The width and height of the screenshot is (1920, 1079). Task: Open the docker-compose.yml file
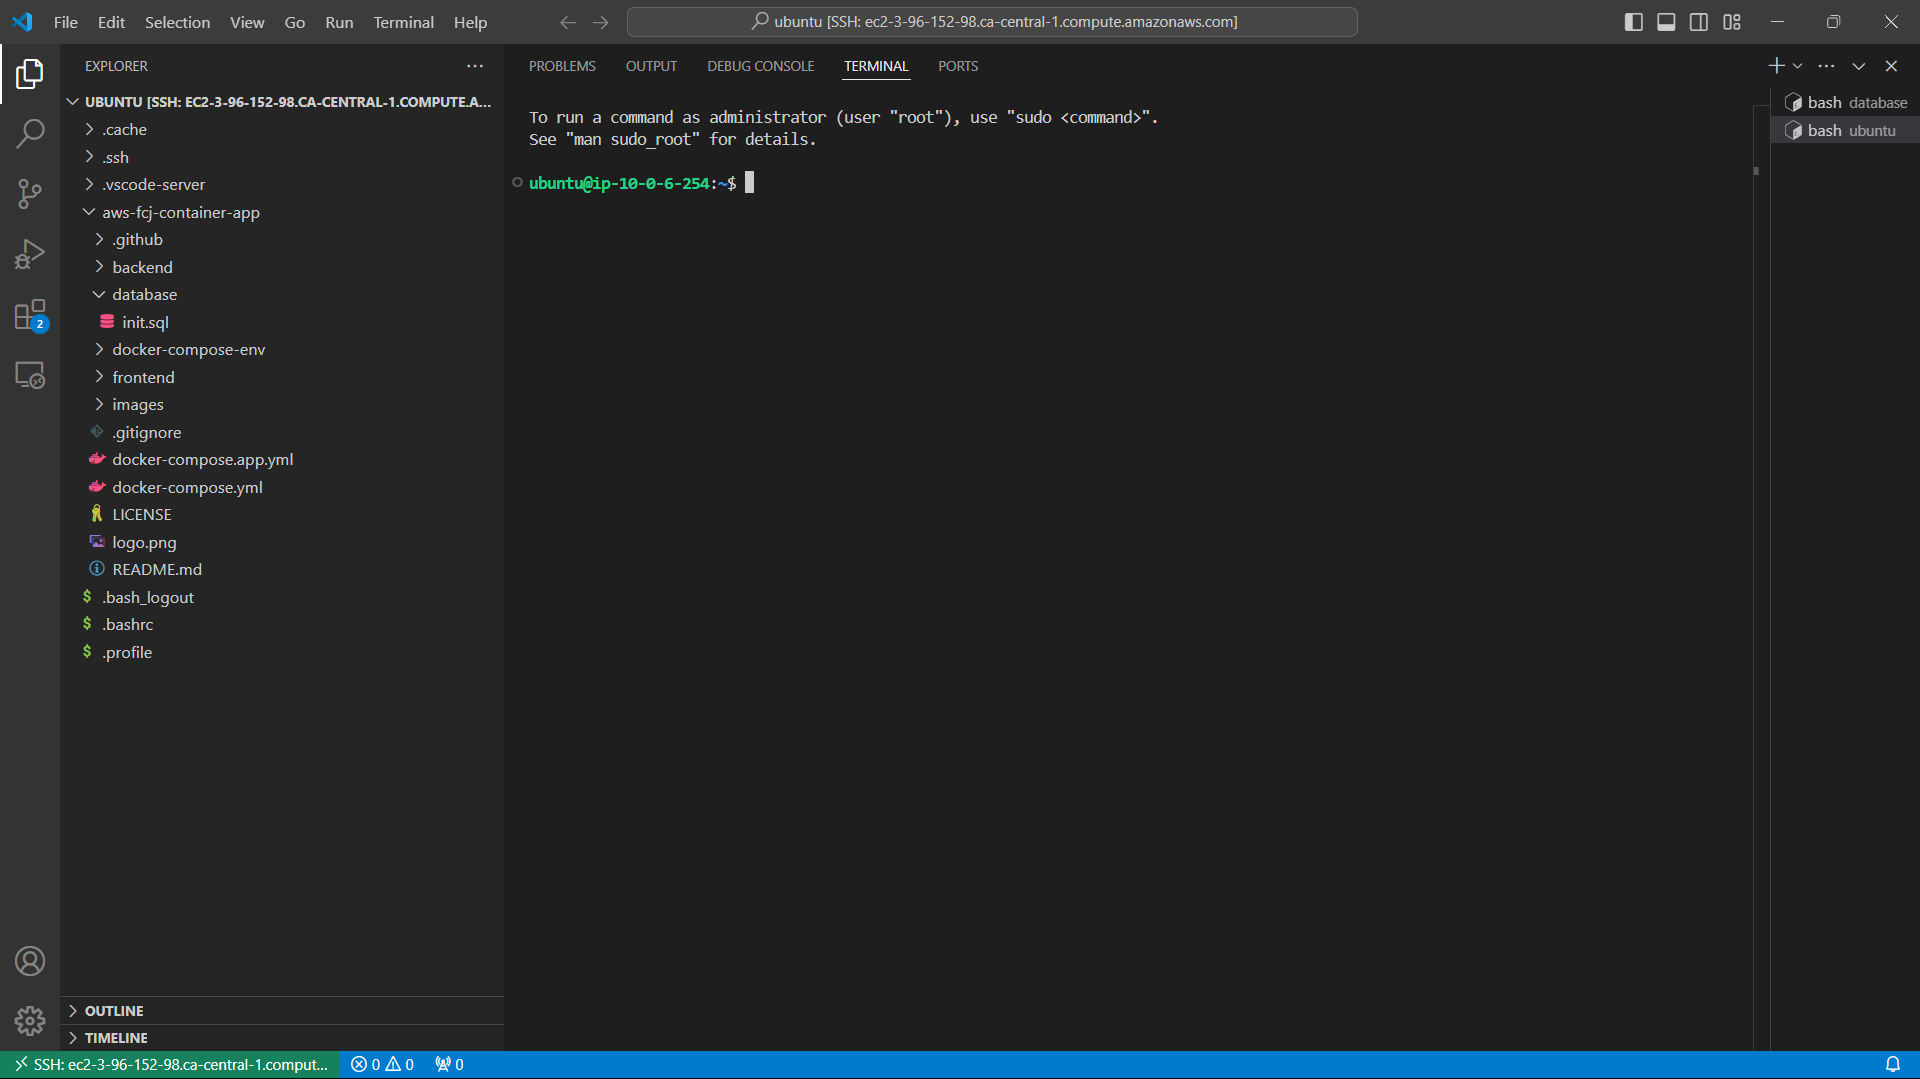coord(282,487)
